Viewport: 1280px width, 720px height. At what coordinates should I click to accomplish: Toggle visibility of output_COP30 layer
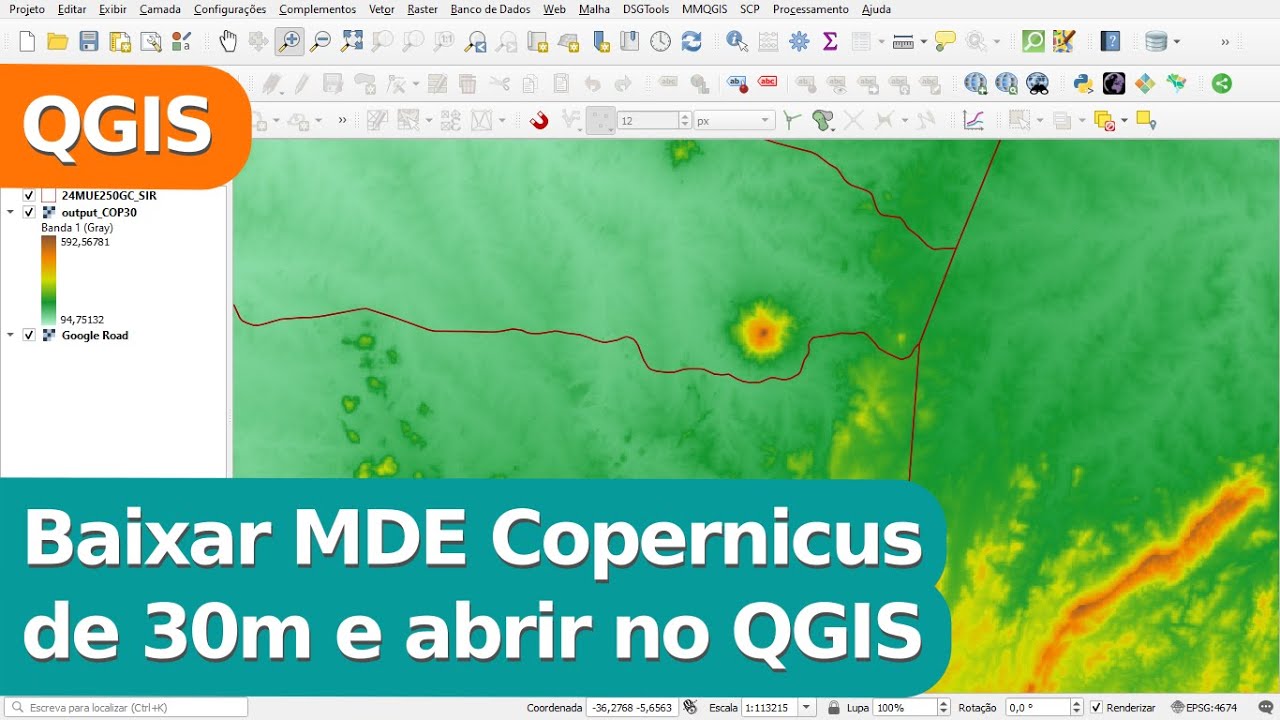click(x=29, y=212)
